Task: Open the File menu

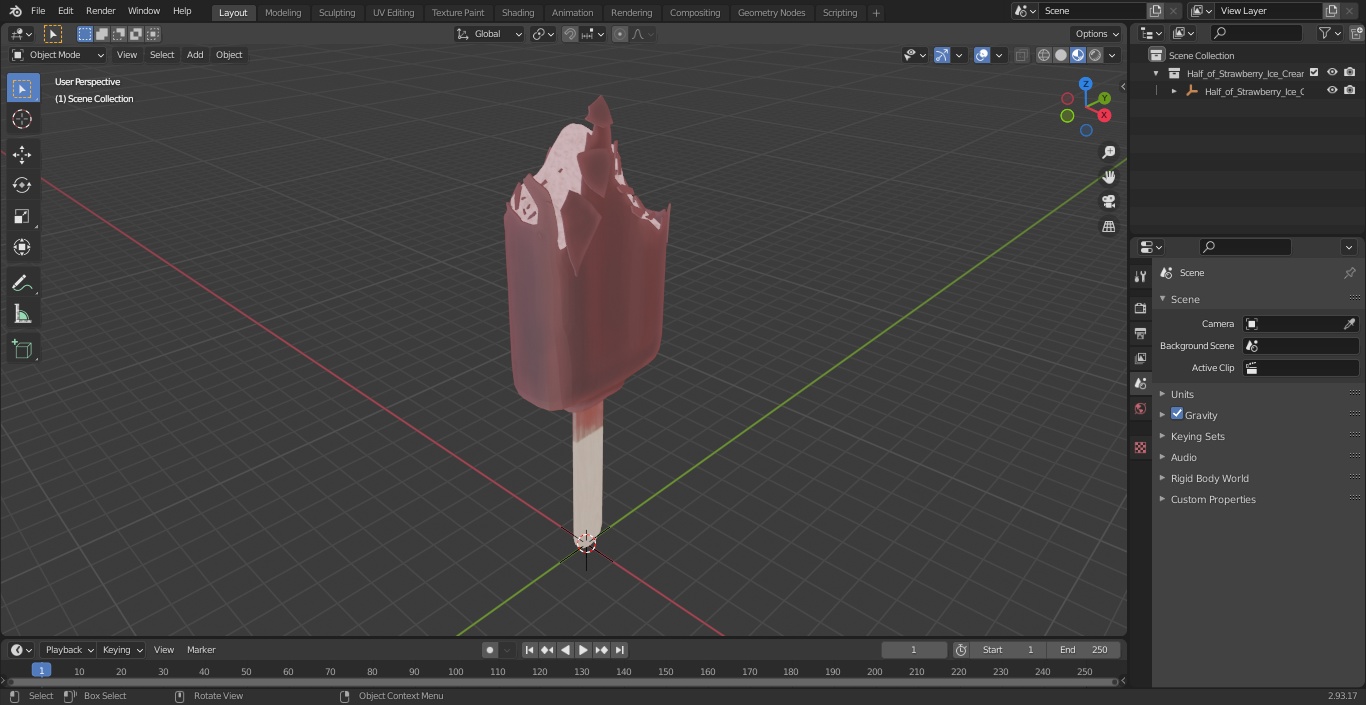Action: (x=38, y=11)
